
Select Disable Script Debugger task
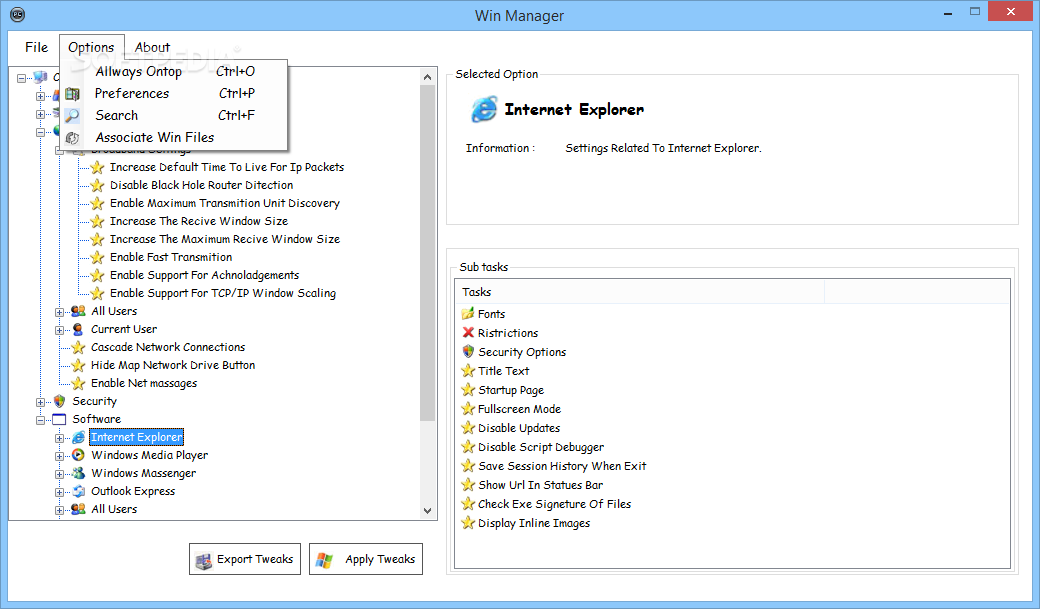541,446
